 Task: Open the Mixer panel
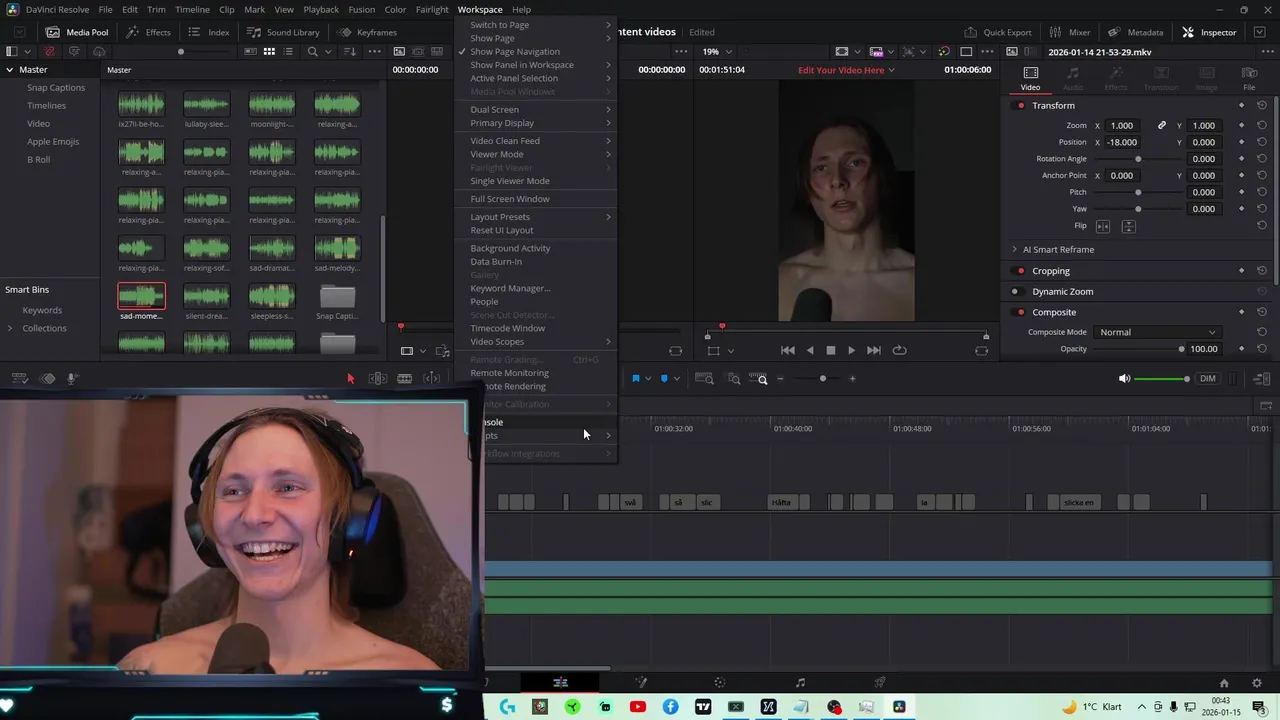coord(1069,32)
